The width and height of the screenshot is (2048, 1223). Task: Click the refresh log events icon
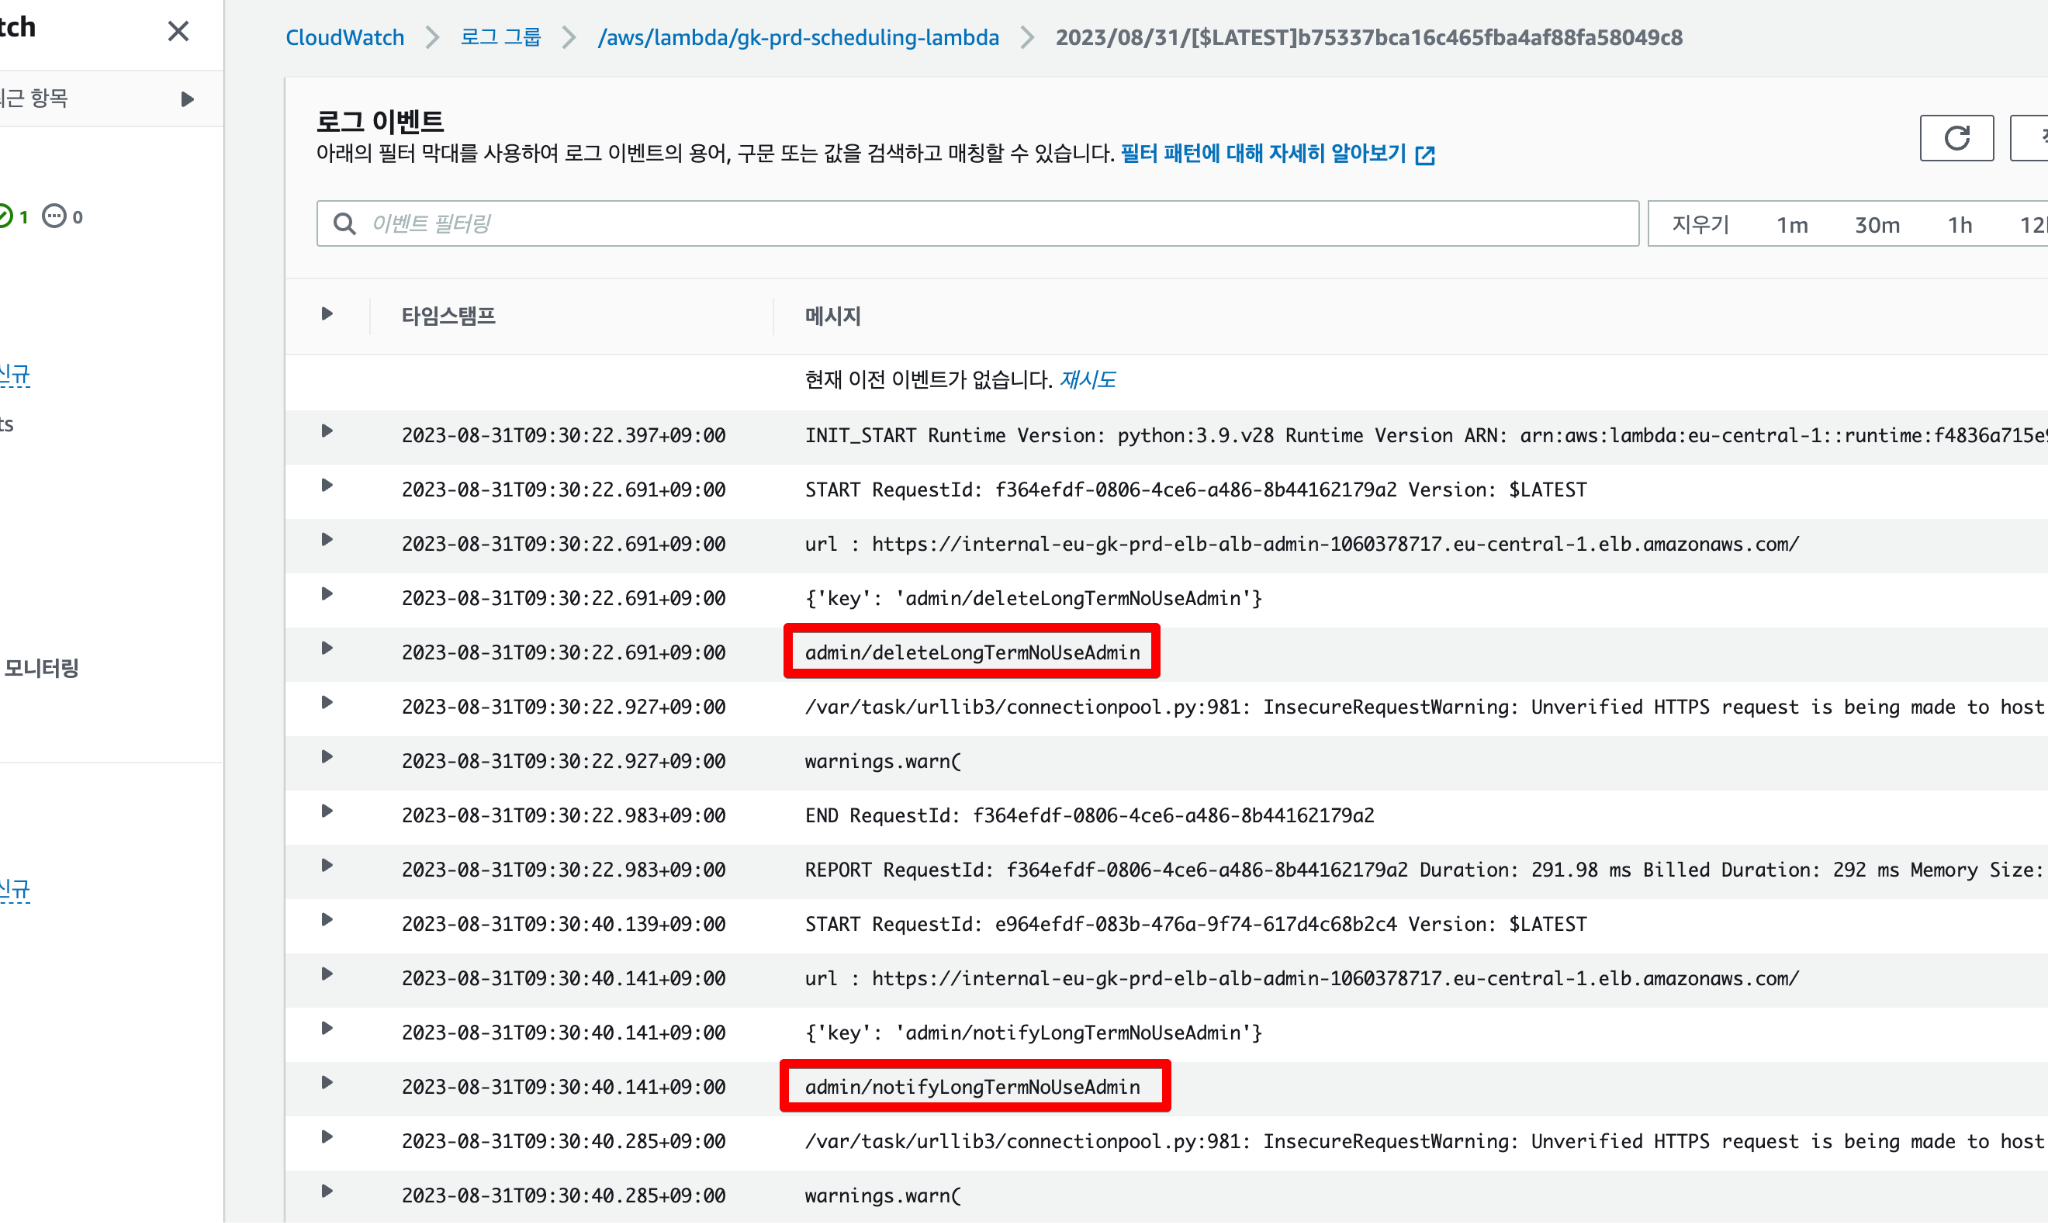click(1956, 138)
